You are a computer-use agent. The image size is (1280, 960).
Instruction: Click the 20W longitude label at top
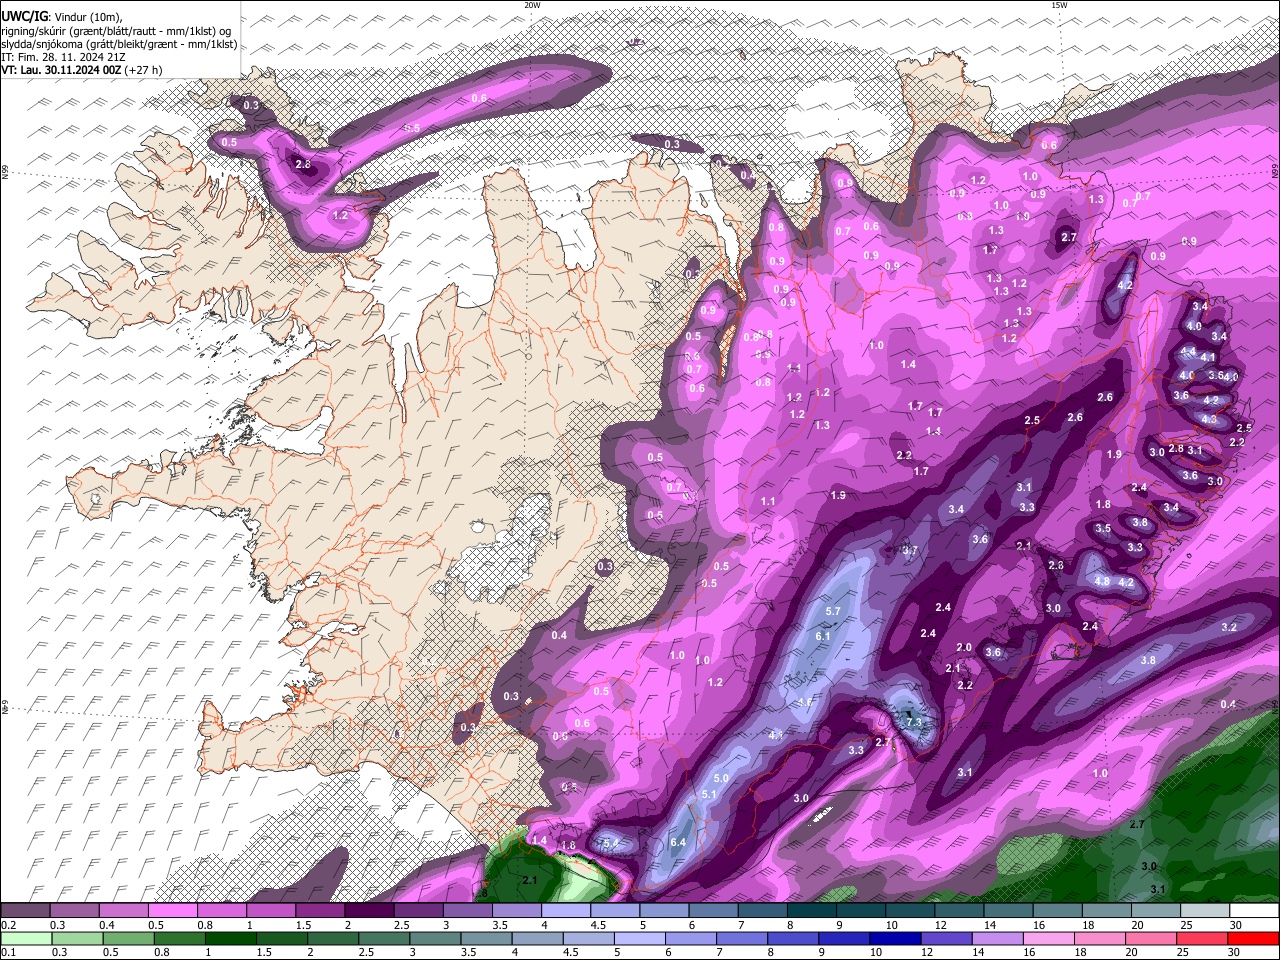[x=532, y=5]
